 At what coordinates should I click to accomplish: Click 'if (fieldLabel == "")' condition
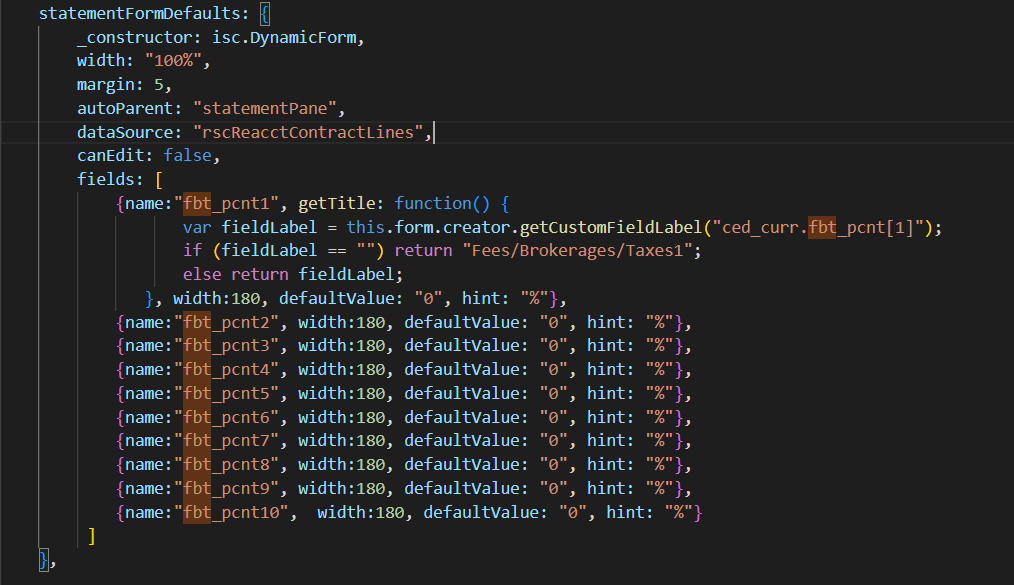point(283,251)
